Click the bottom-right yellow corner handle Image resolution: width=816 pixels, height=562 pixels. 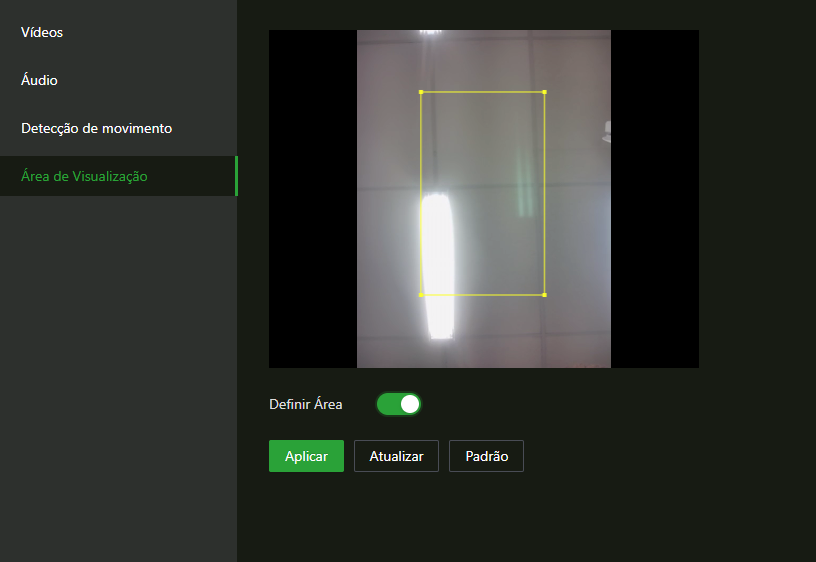click(x=544, y=295)
